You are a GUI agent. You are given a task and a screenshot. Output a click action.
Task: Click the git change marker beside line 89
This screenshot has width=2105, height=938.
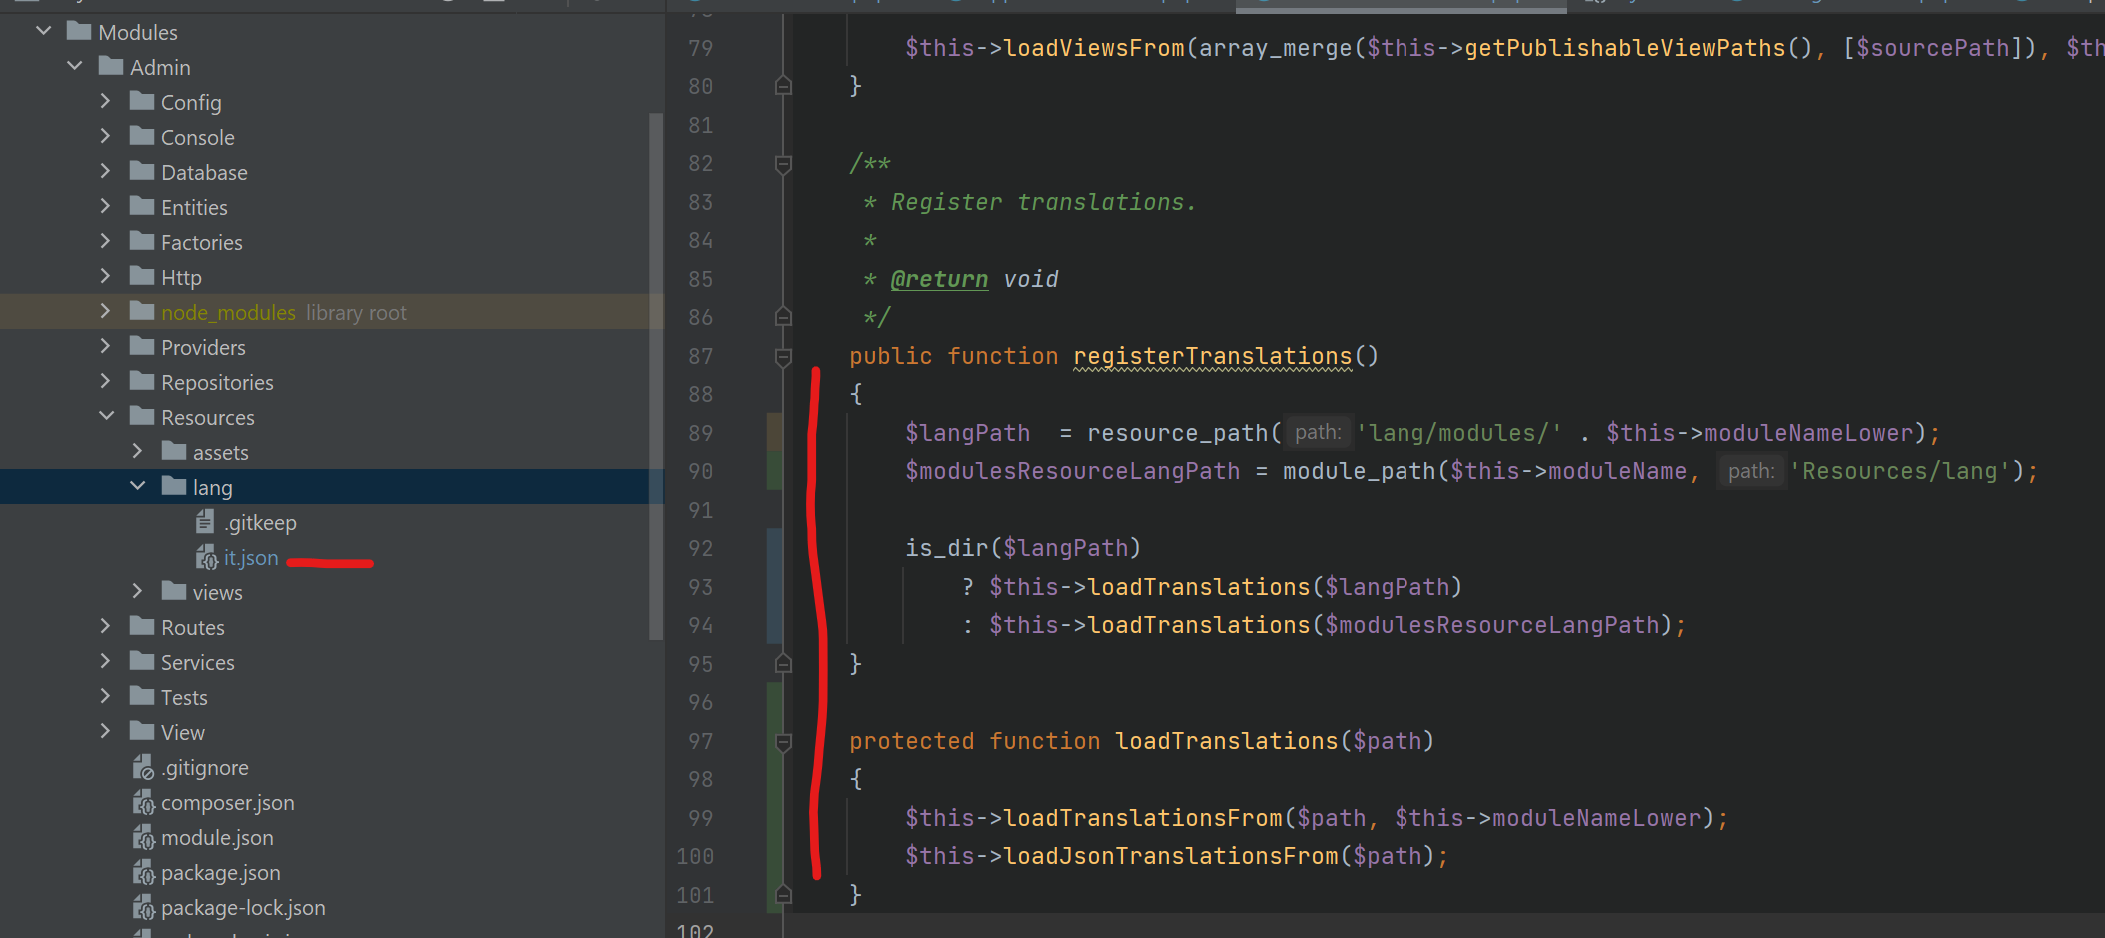click(x=772, y=432)
